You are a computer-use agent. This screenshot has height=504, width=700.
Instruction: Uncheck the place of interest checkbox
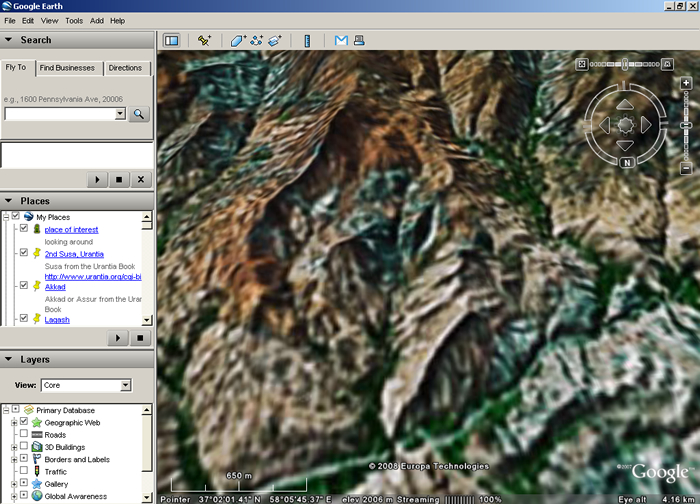pos(24,229)
